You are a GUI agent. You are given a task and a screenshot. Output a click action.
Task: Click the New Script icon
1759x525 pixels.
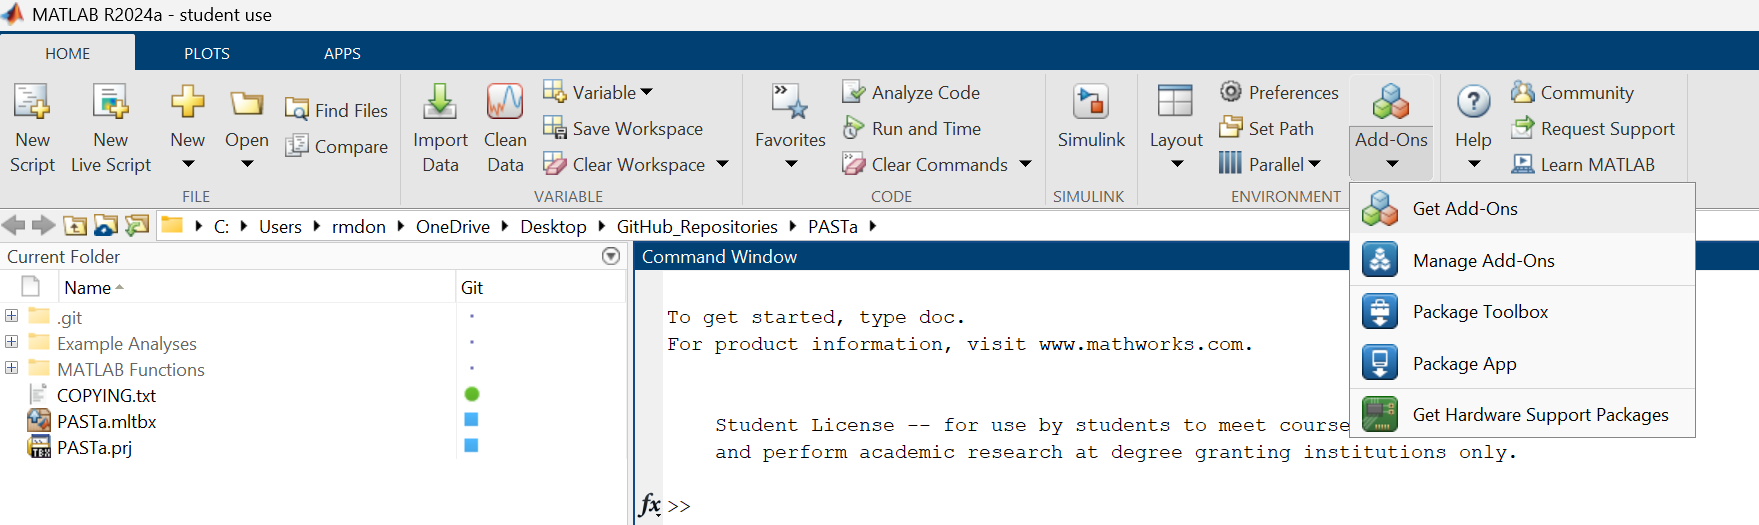(x=31, y=102)
